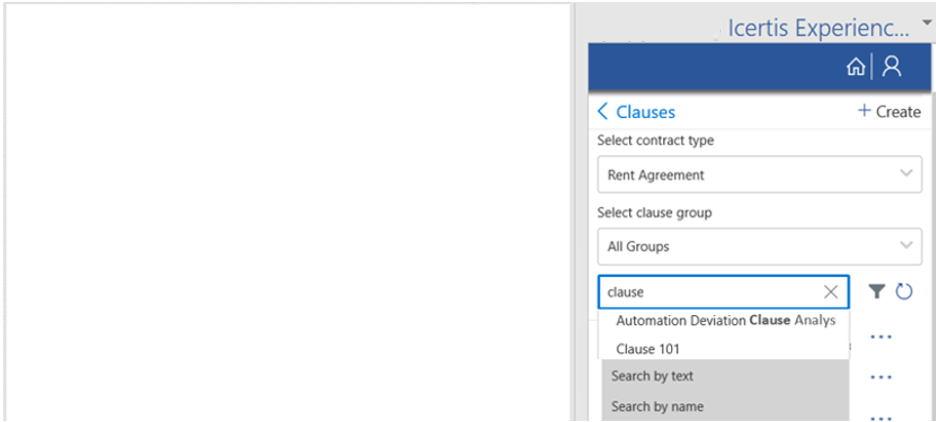This screenshot has height=422, width=936.
Task: Open the Icertis task pane menu arrow
Action: click(926, 22)
